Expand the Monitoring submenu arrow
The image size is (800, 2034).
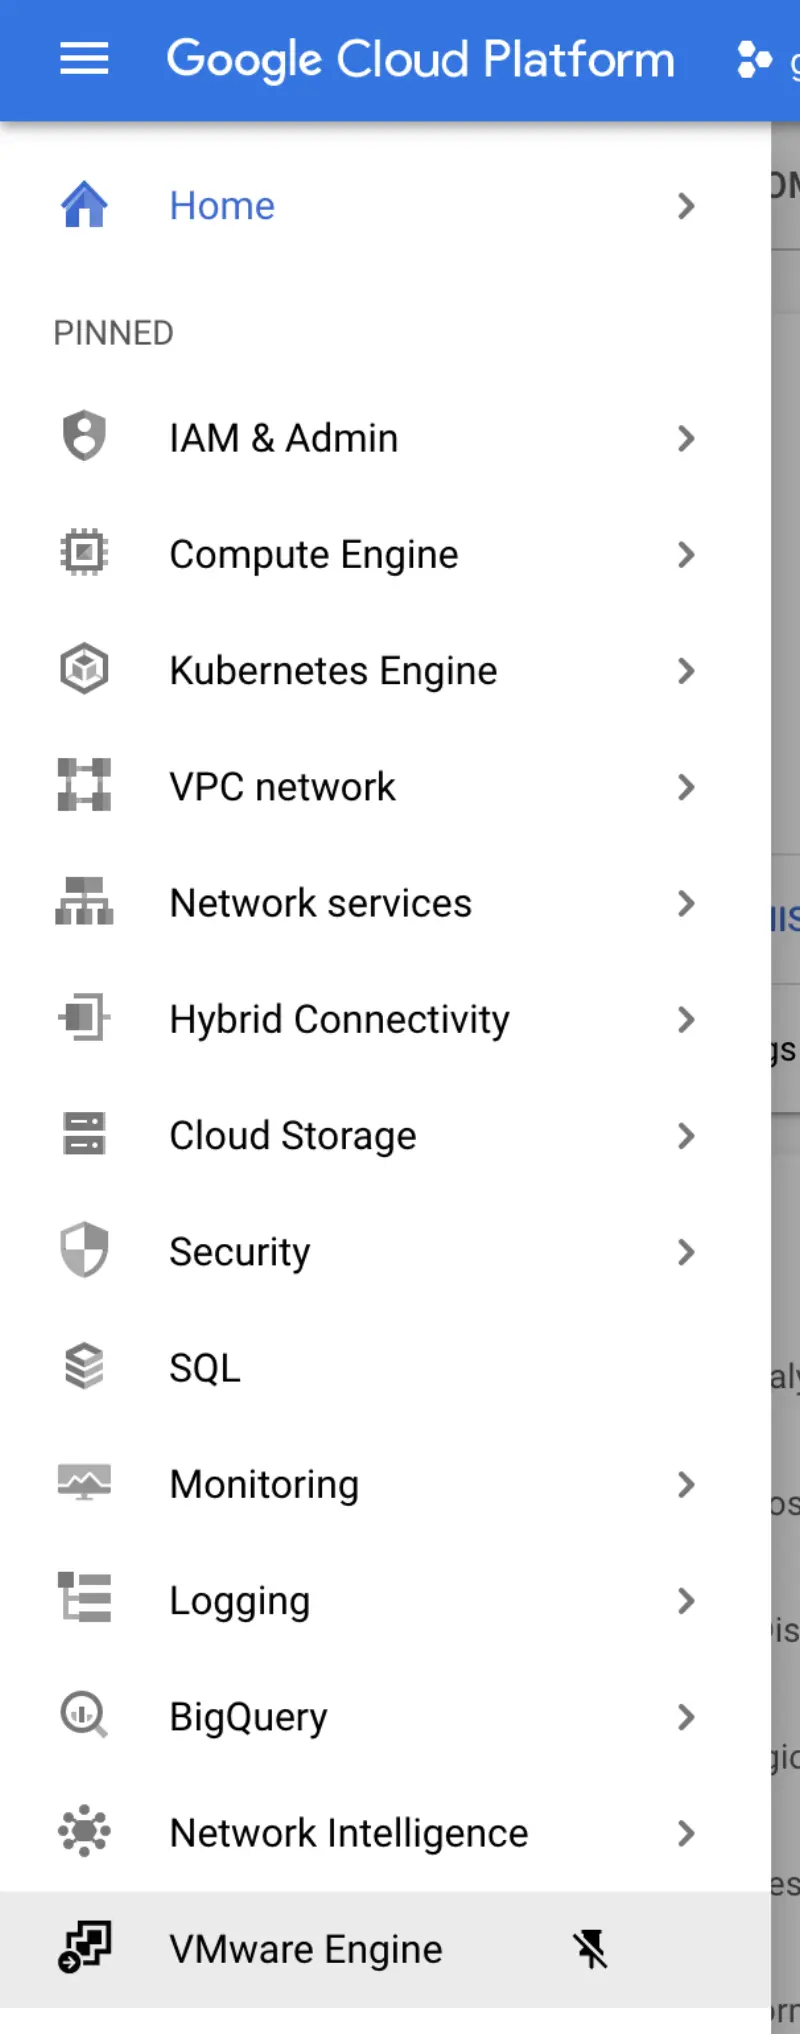tap(686, 1485)
